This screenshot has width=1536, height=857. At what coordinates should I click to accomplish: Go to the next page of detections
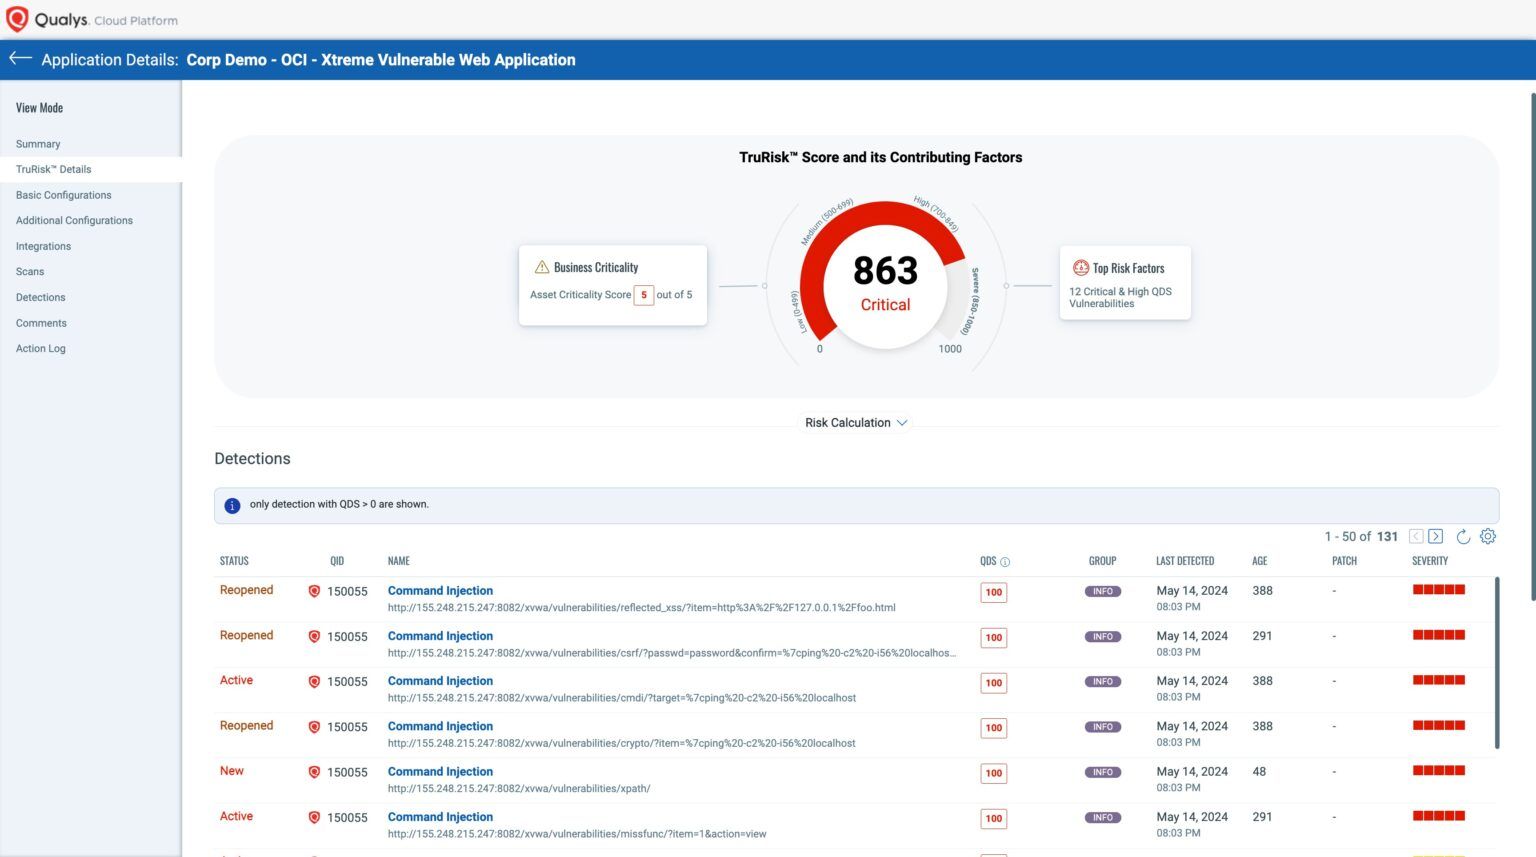[x=1436, y=536]
